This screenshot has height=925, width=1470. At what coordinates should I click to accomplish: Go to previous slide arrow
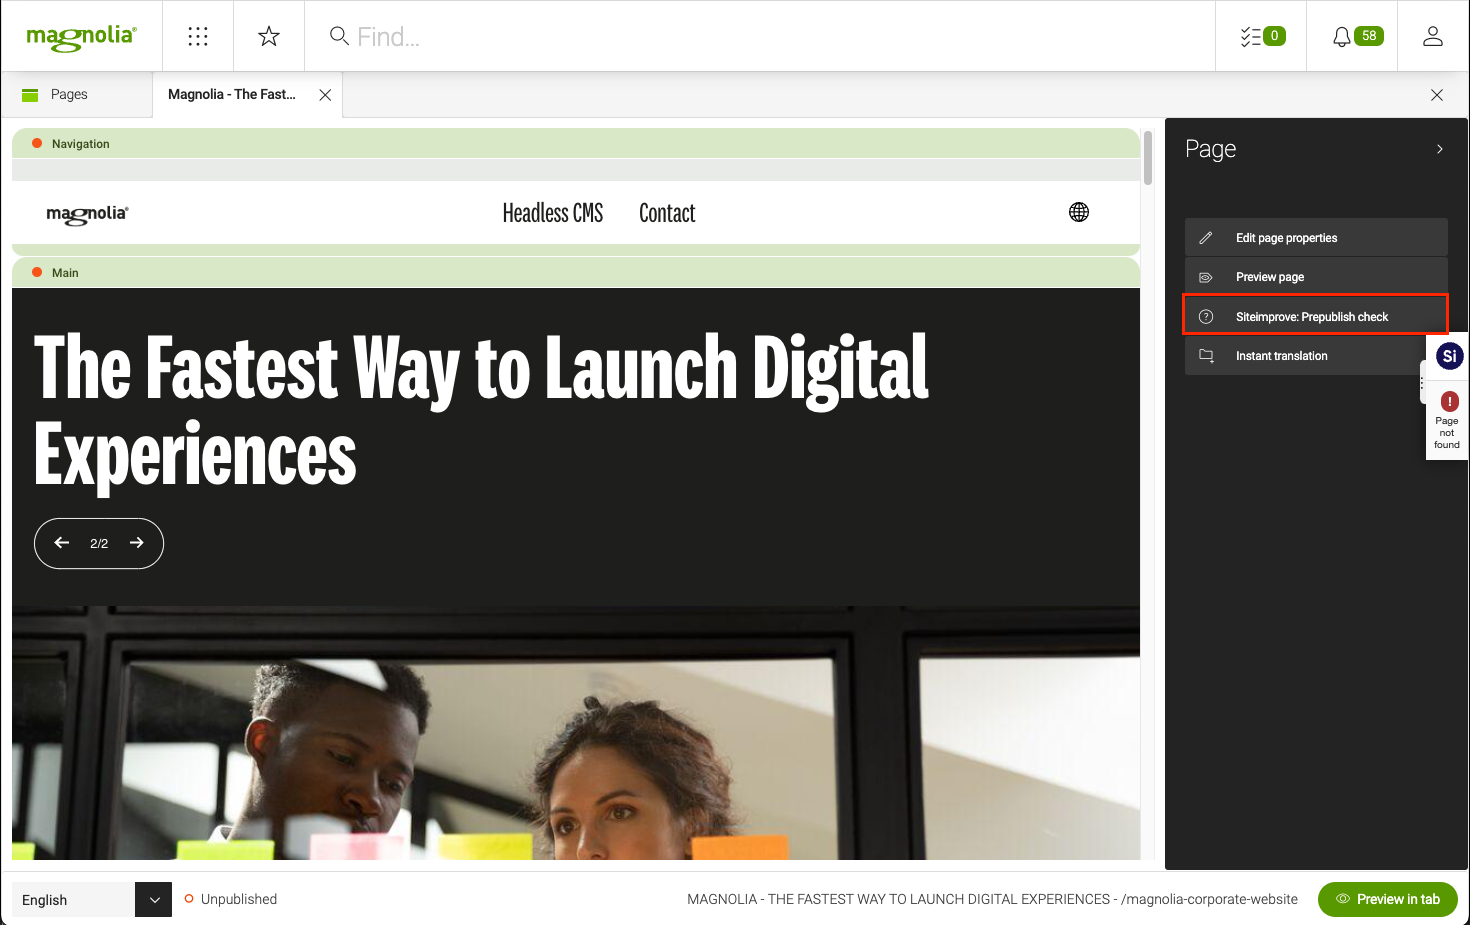point(62,543)
